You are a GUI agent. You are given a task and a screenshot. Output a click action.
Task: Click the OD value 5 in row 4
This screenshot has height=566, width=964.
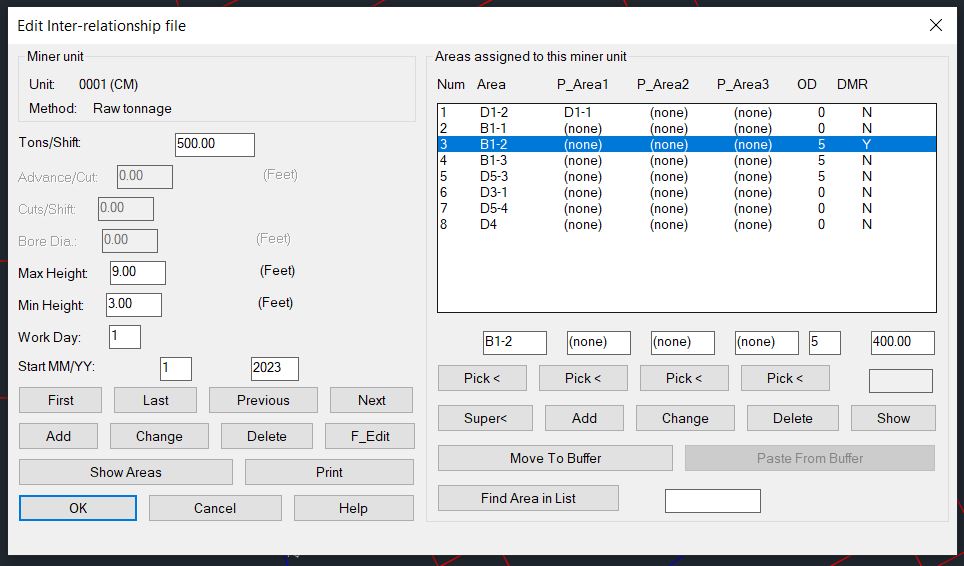pyautogui.click(x=821, y=160)
